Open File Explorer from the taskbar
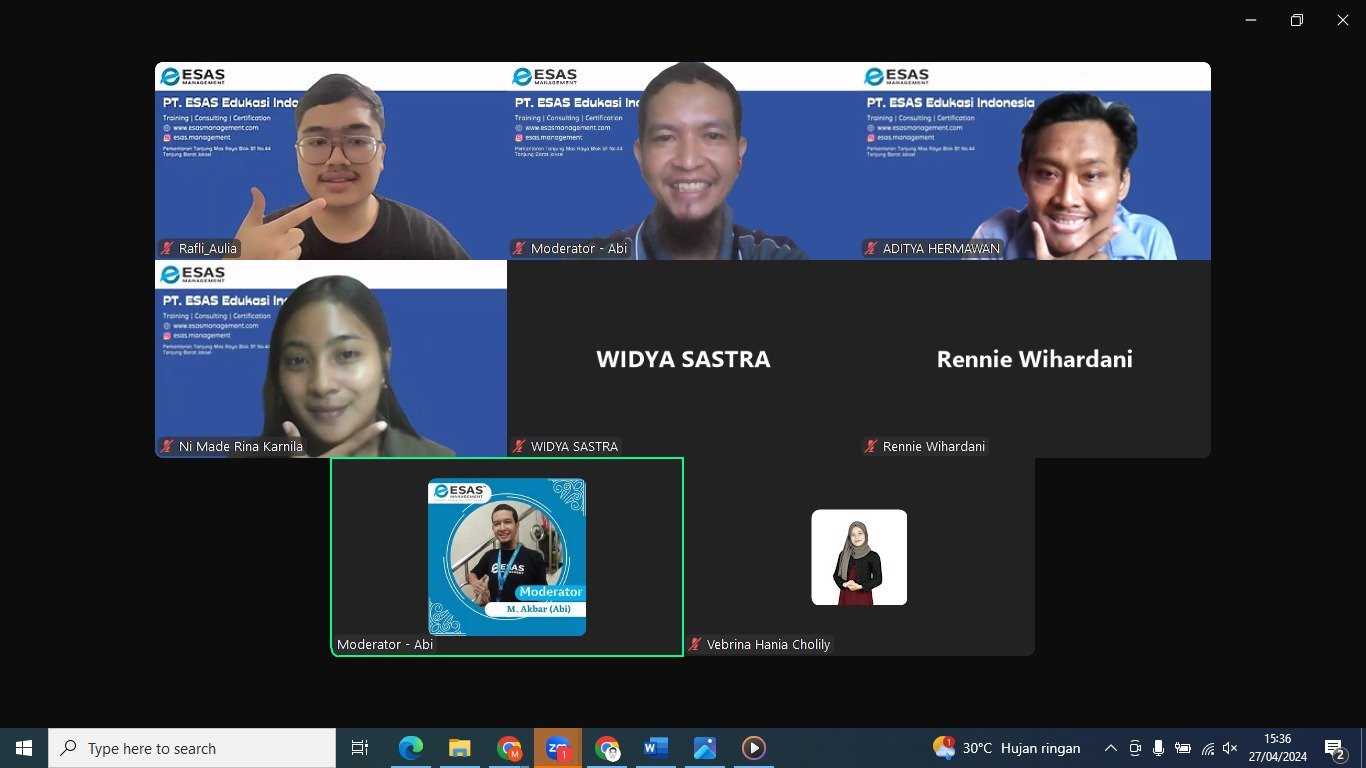Viewport: 1366px width, 768px height. [x=459, y=748]
